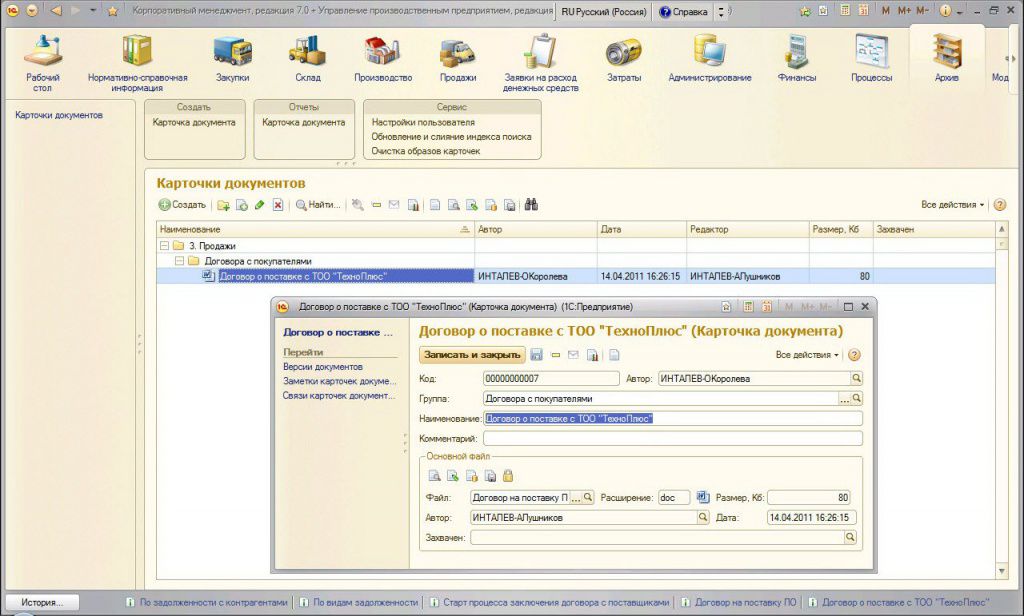Image resolution: width=1024 pixels, height=616 pixels.
Task: Click the Справка button in title bar
Action: [683, 12]
